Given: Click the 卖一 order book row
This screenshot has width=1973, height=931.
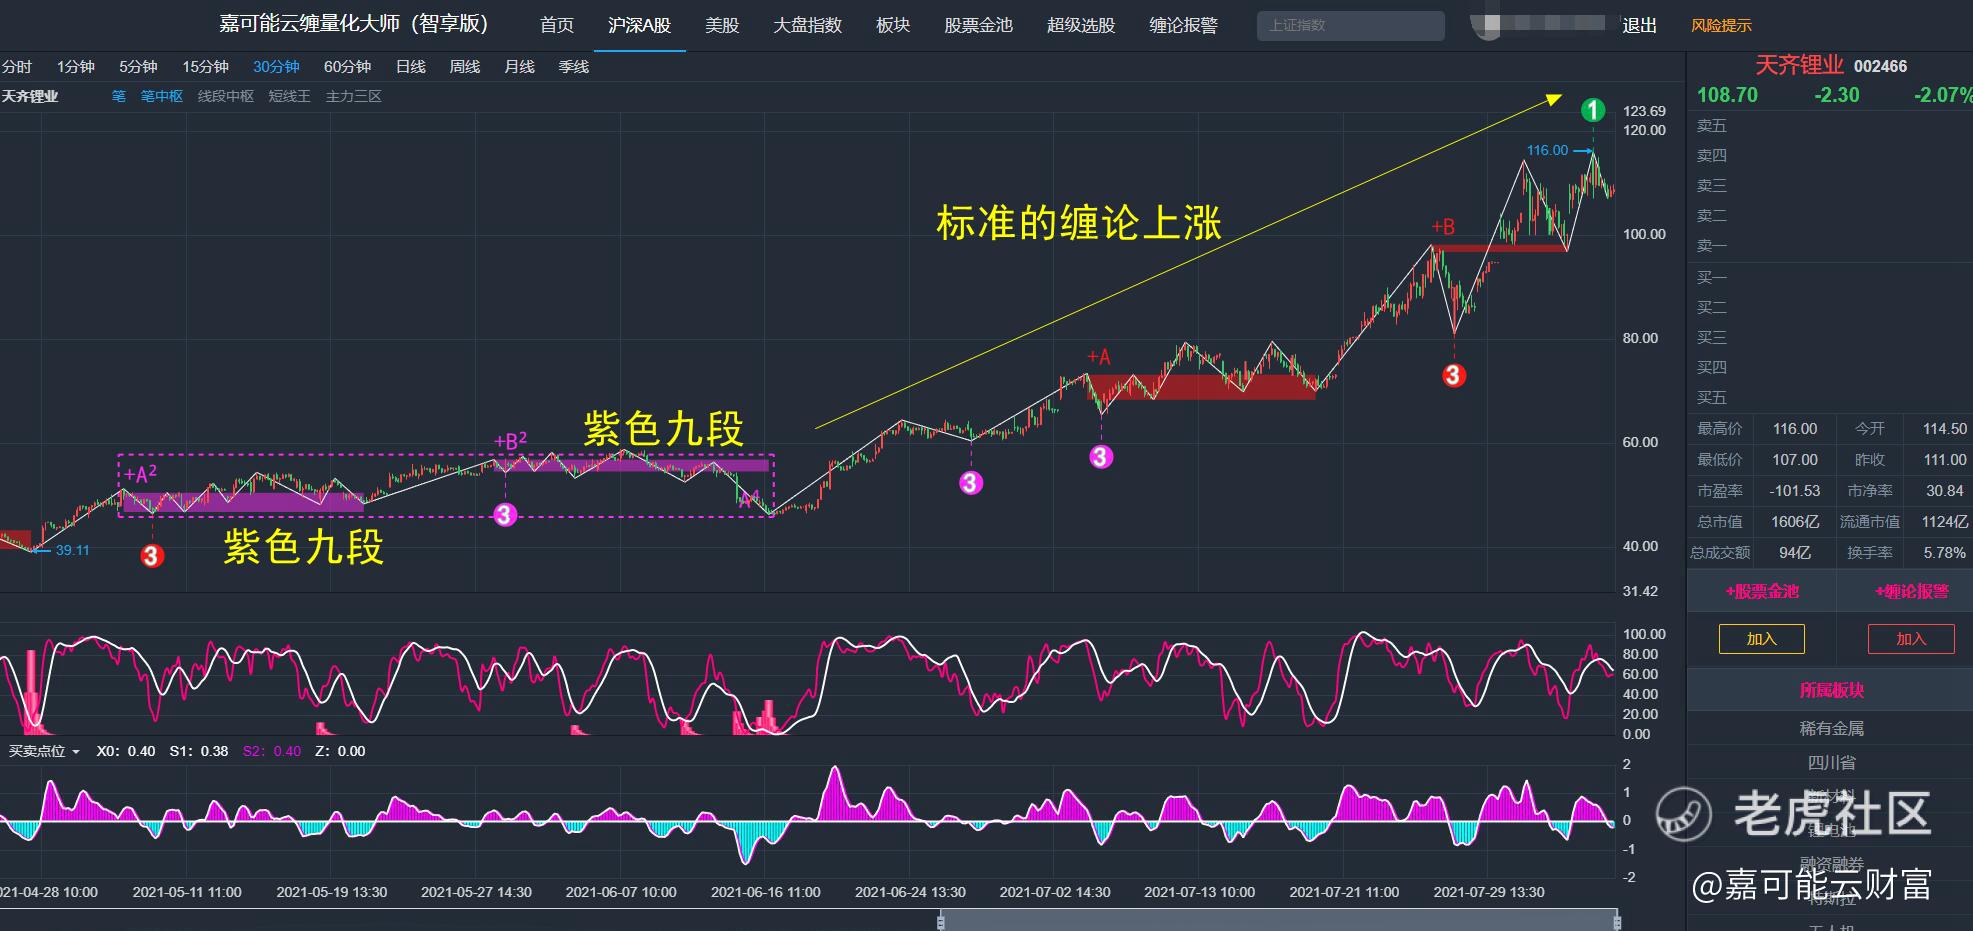Looking at the screenshot, I should pyautogui.click(x=1830, y=246).
